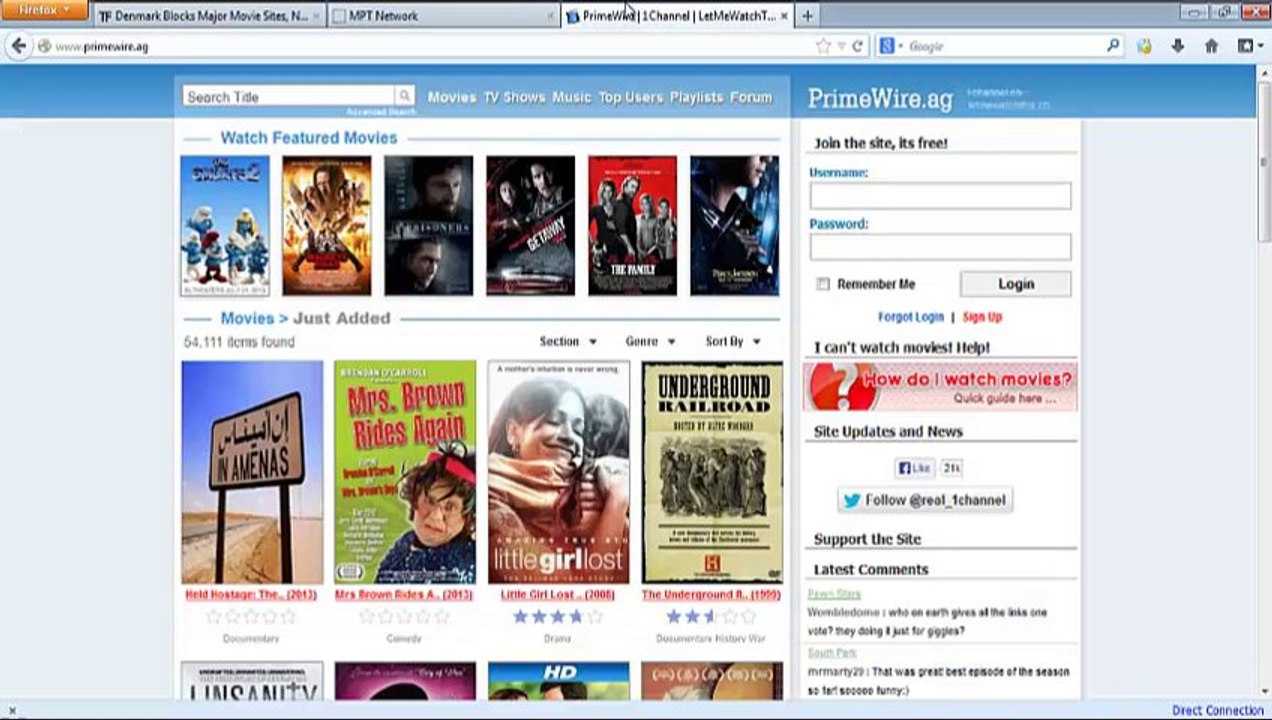1272x720 pixels.
Task: Open new tab with plus button
Action: 807,16
